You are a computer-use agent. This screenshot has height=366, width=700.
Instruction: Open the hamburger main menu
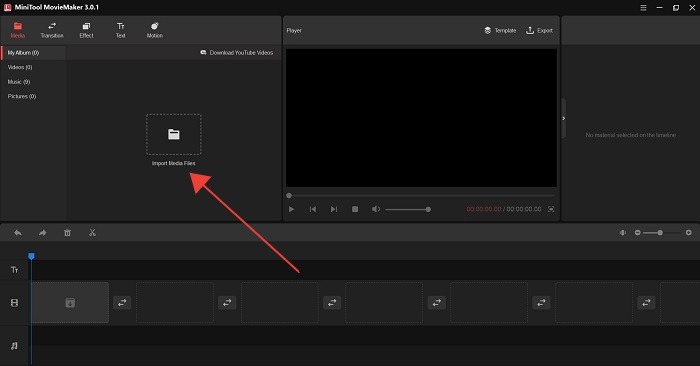point(643,8)
